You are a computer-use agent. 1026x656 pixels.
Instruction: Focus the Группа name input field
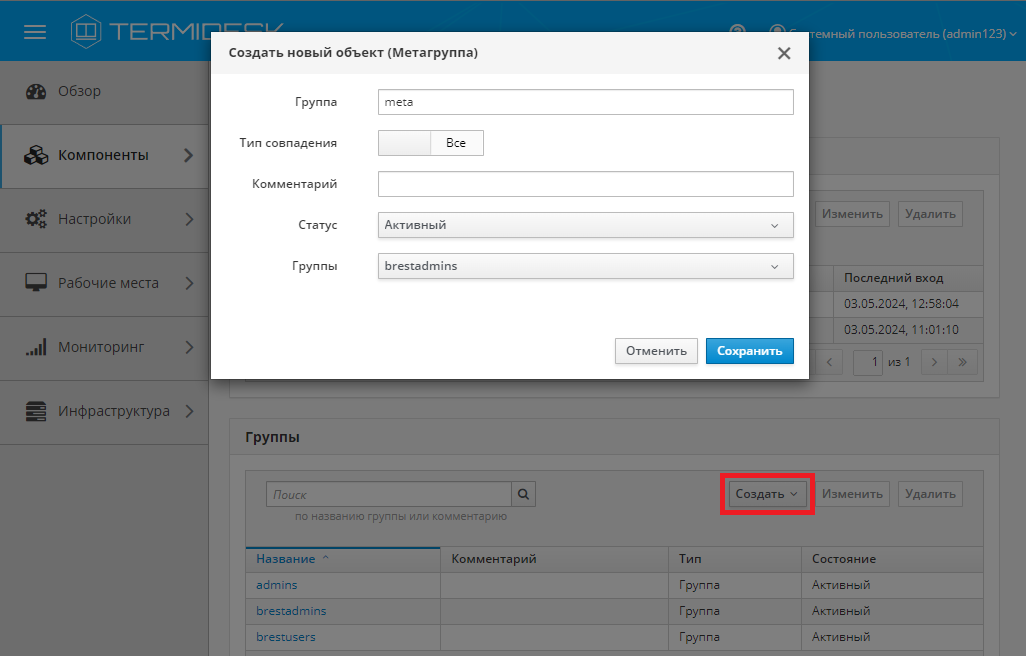[x=586, y=102]
